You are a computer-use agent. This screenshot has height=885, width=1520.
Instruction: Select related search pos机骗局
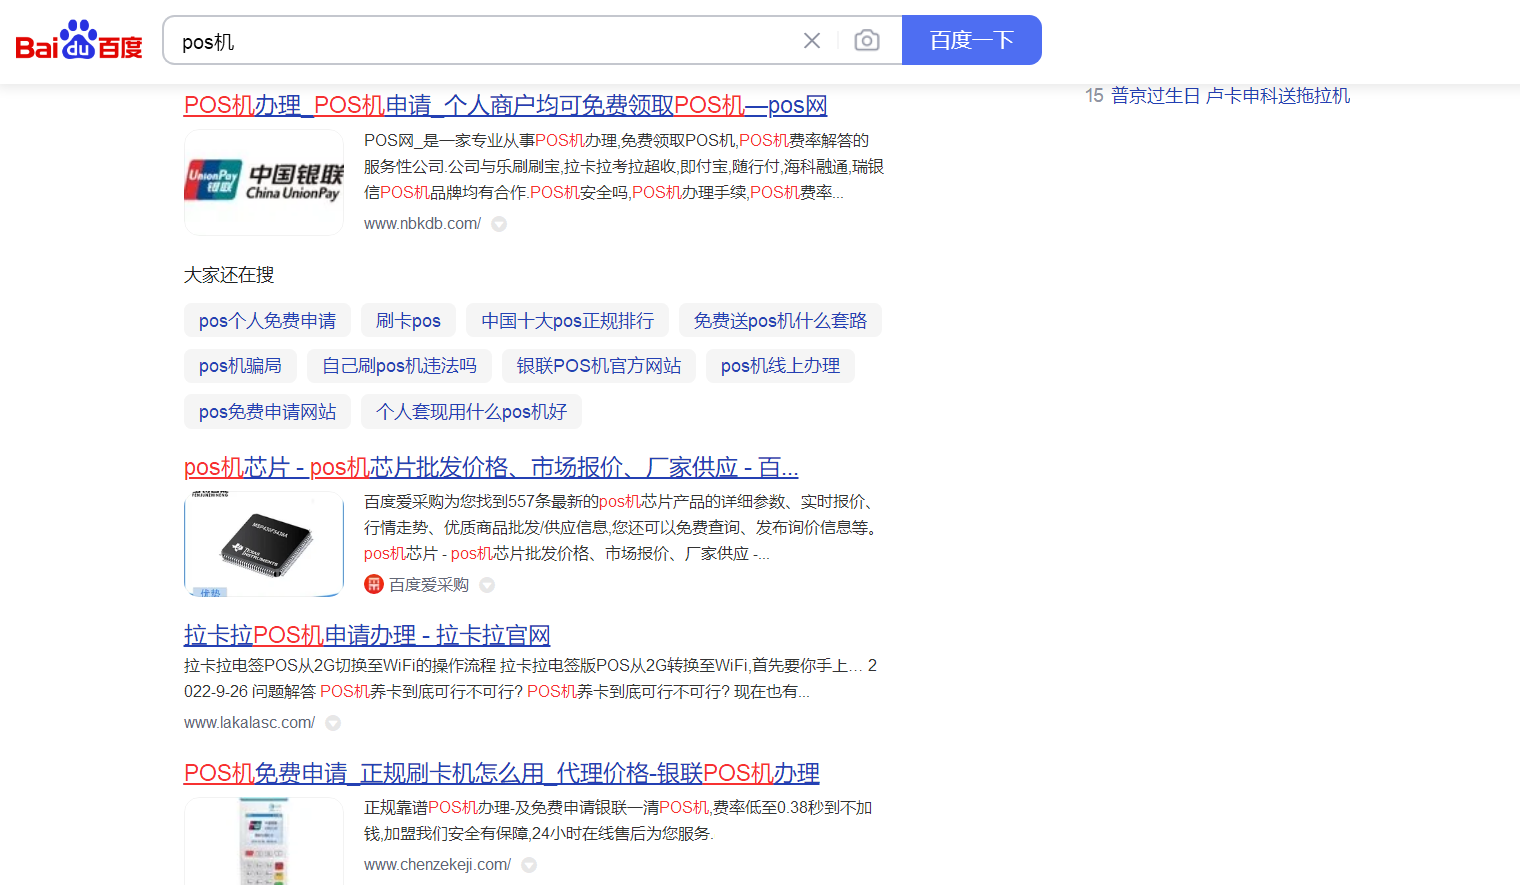240,366
